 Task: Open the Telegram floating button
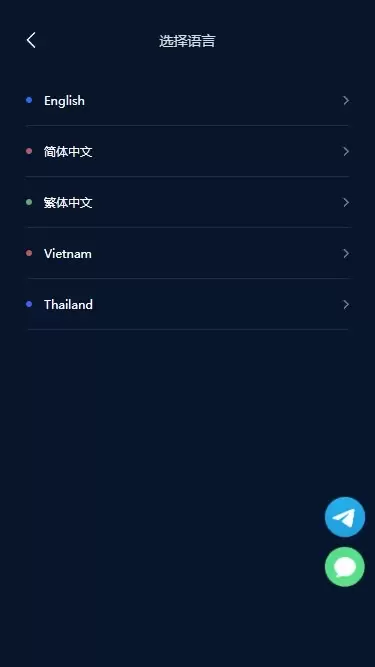(345, 517)
